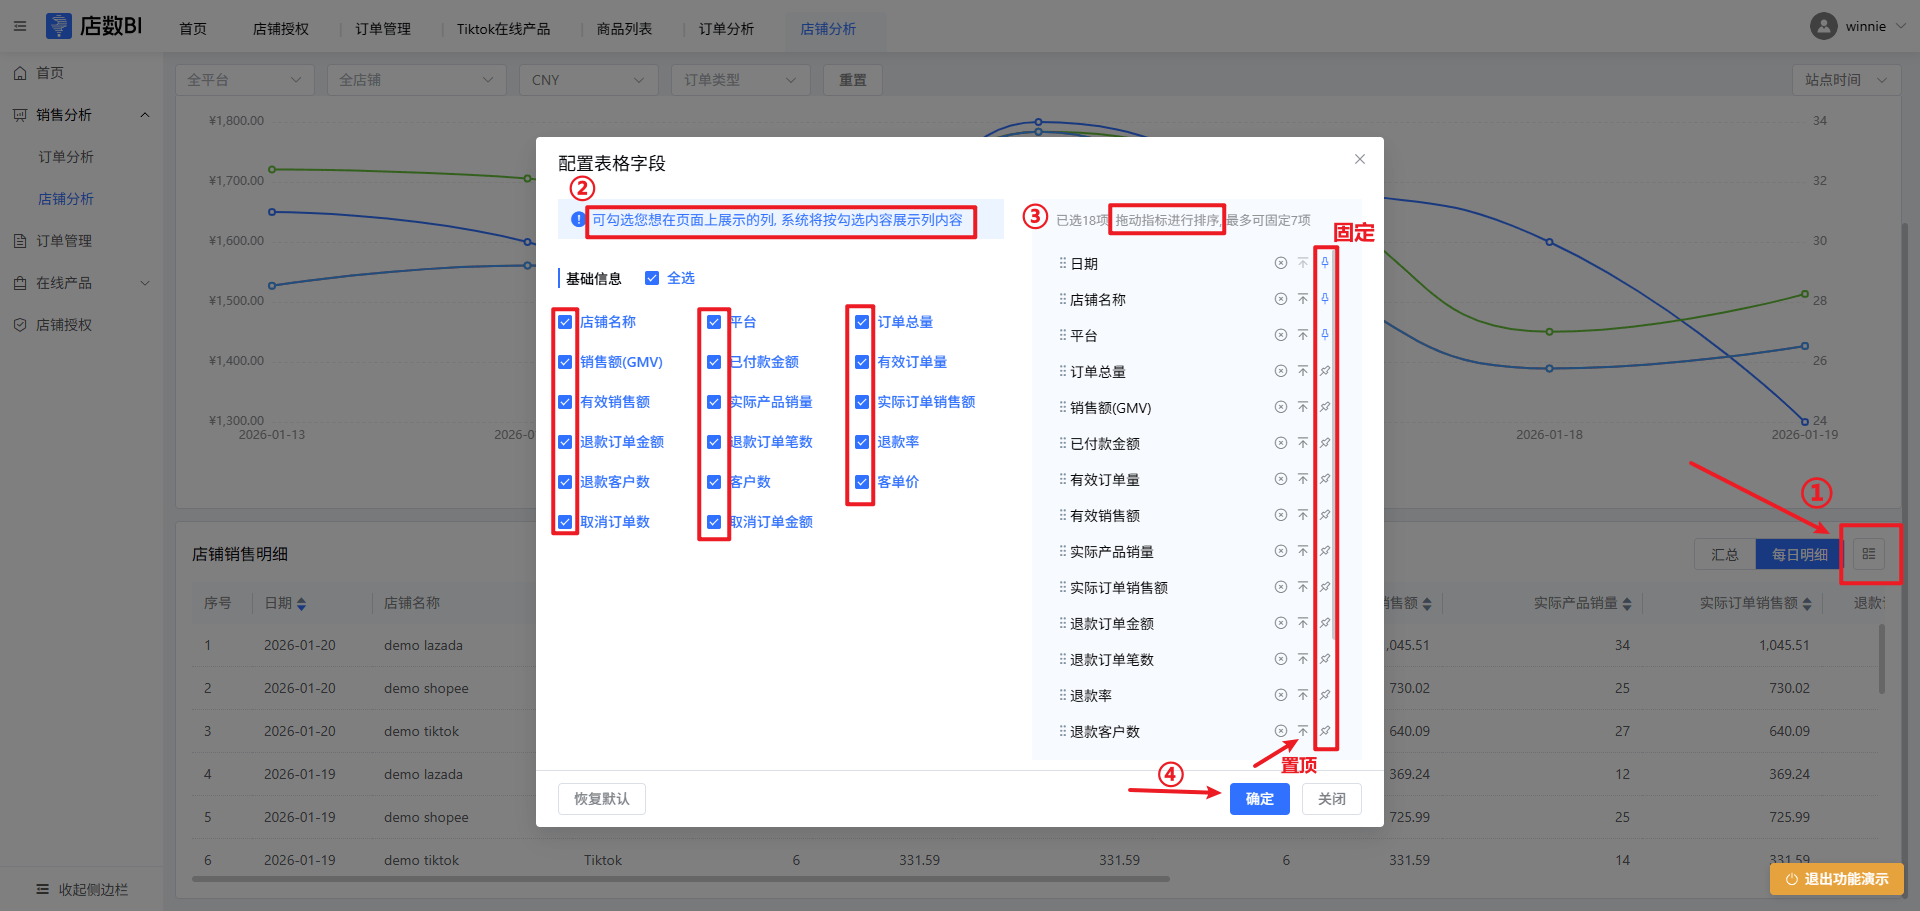Move 退款客户数 to top of list
This screenshot has width=1920, height=911.
point(1302,731)
